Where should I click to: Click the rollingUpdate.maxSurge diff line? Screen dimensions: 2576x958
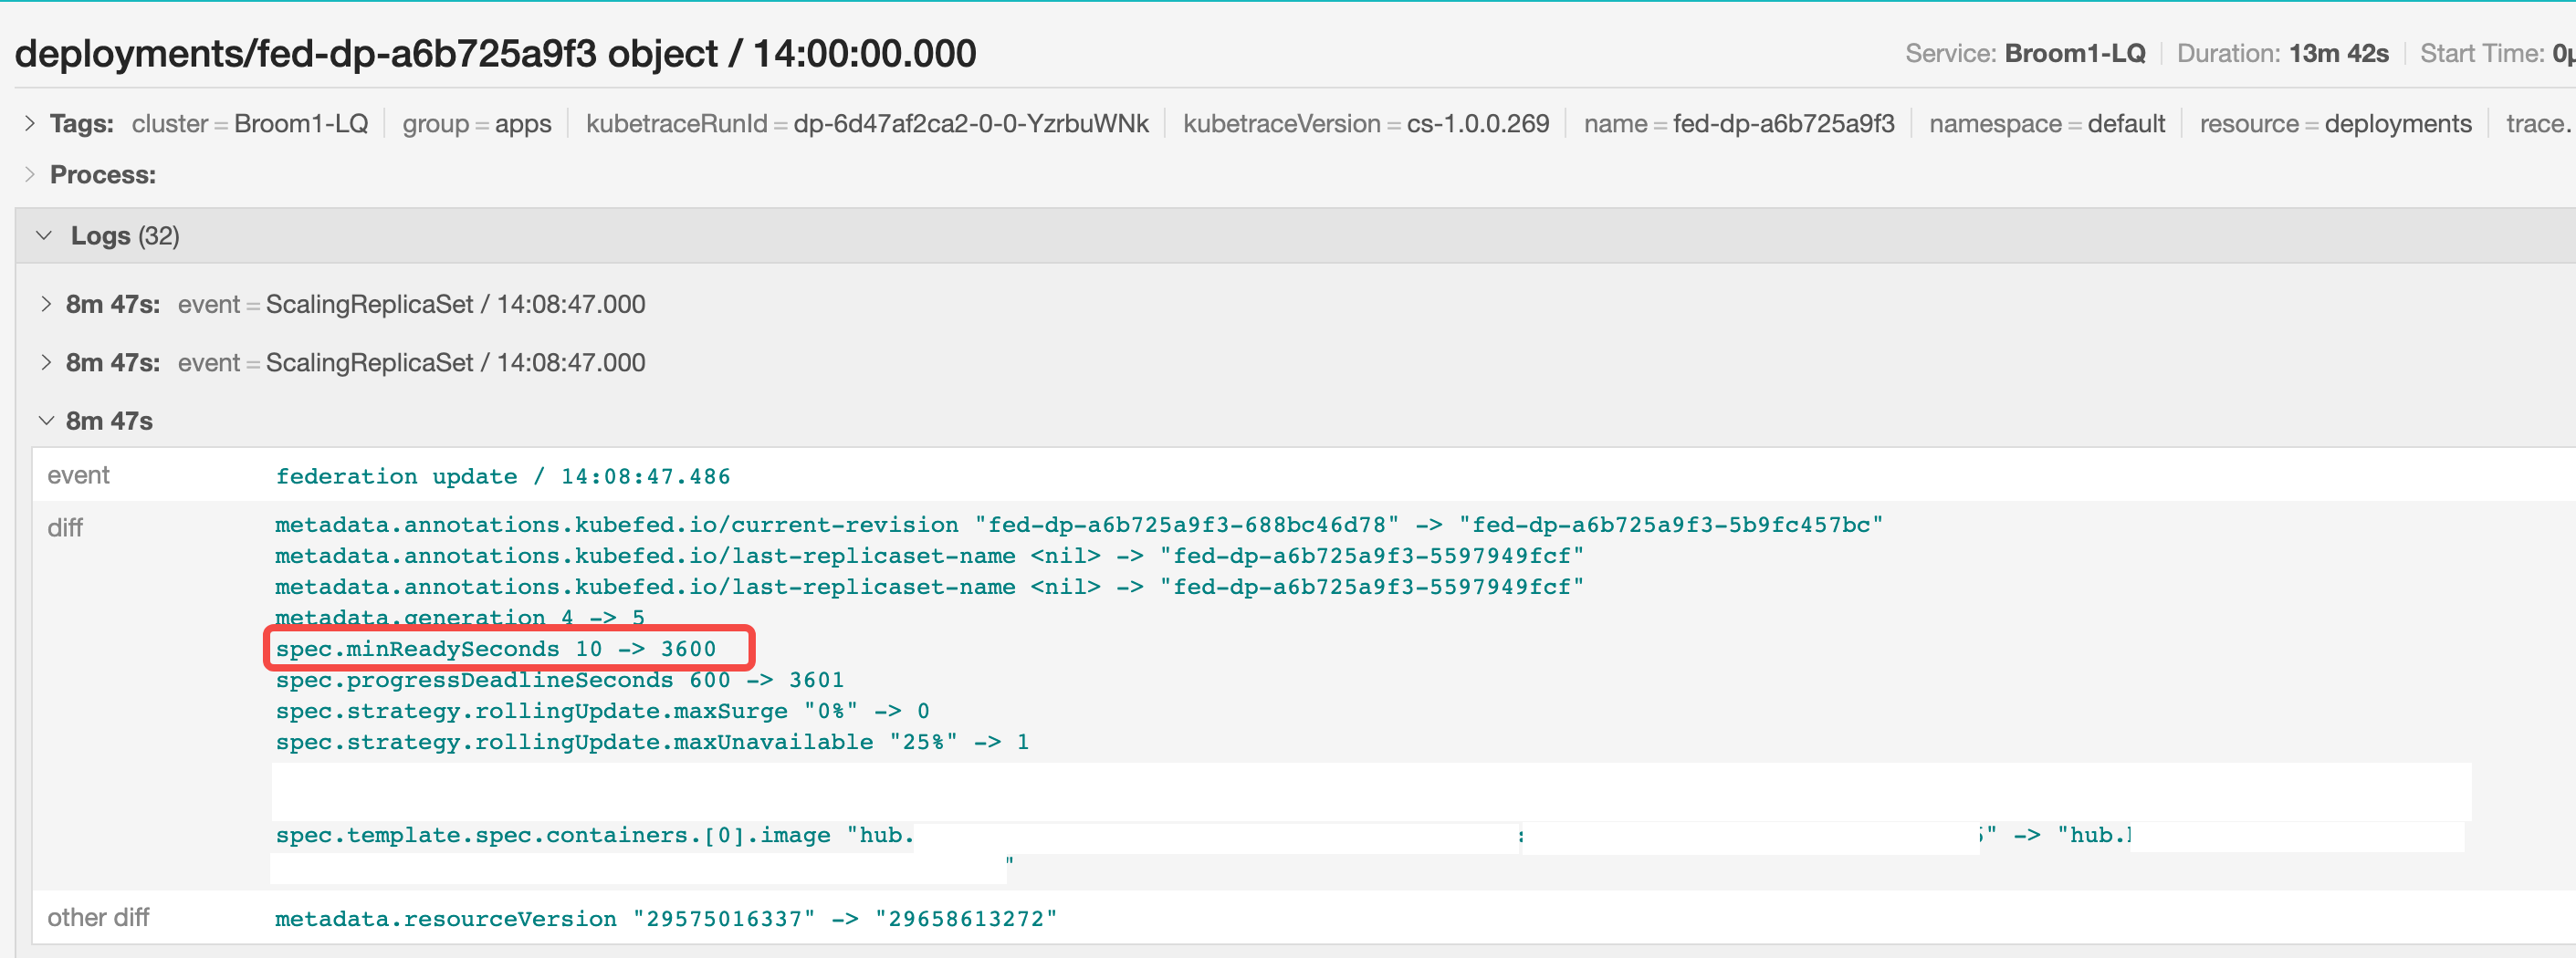pos(603,711)
